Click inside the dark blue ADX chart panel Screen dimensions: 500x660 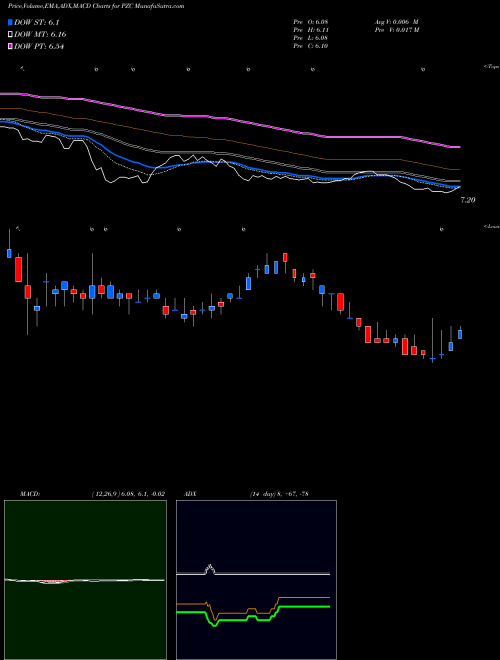click(256, 580)
